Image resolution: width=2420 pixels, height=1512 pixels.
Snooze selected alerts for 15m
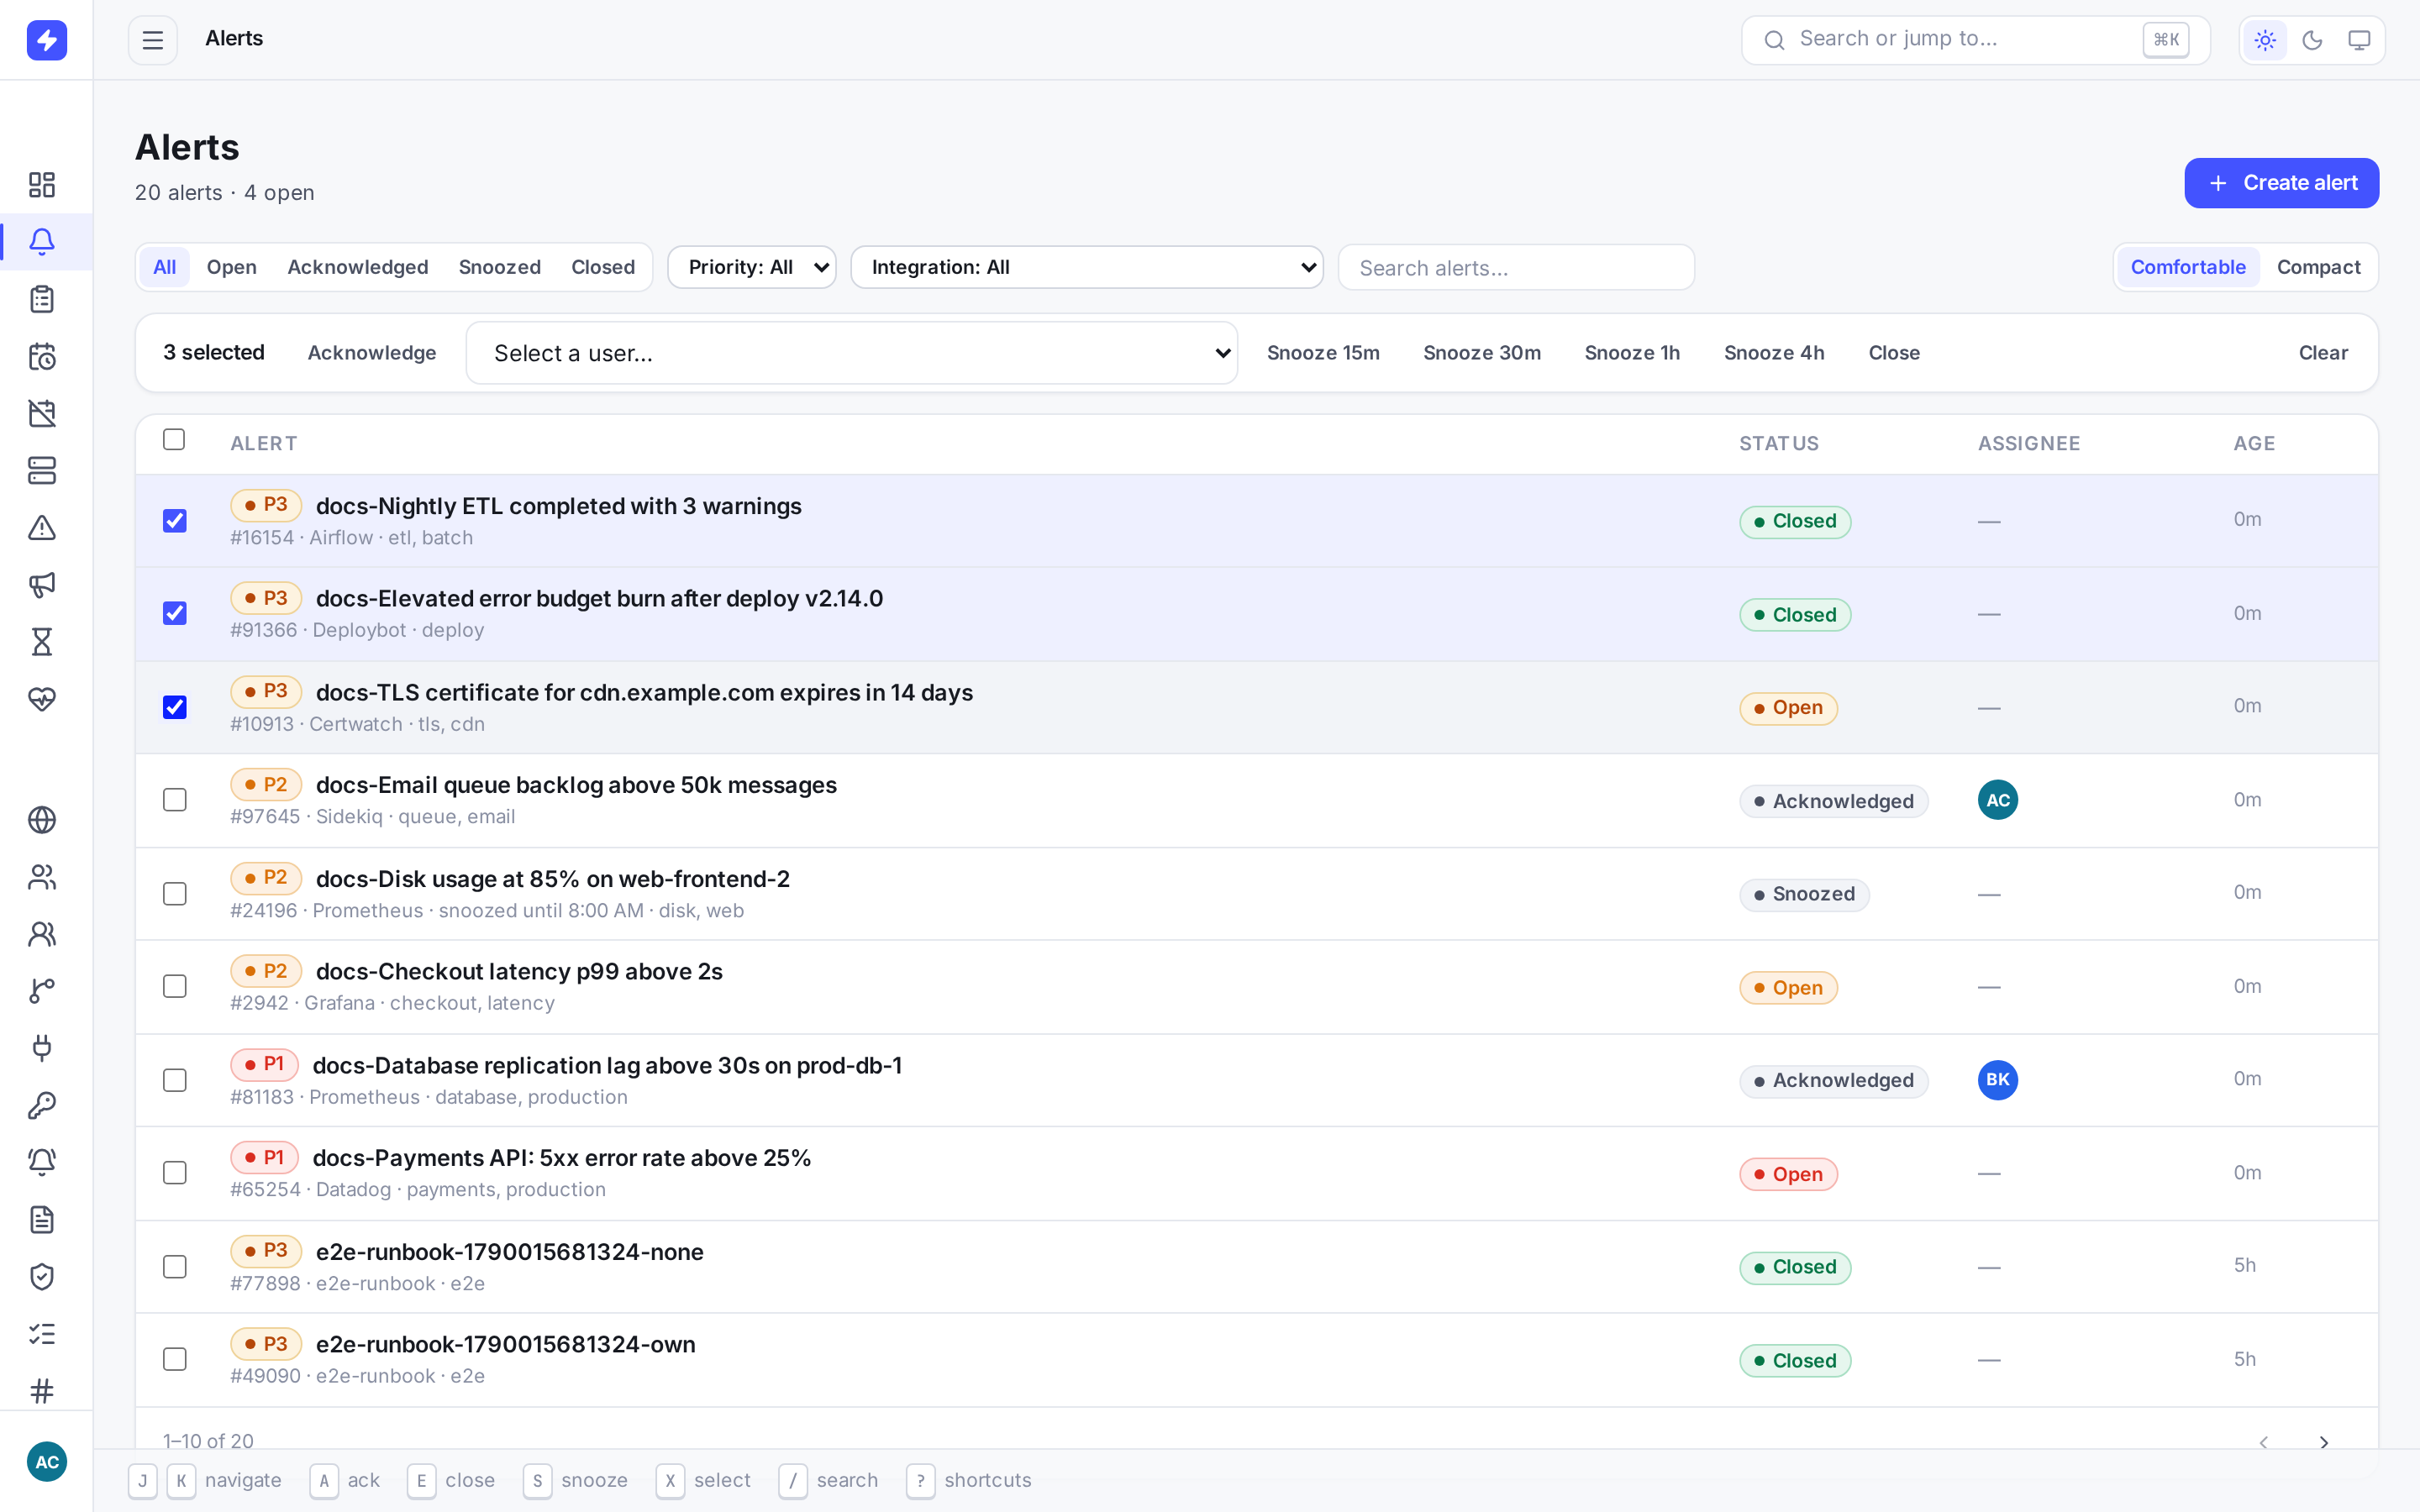pyautogui.click(x=1323, y=353)
